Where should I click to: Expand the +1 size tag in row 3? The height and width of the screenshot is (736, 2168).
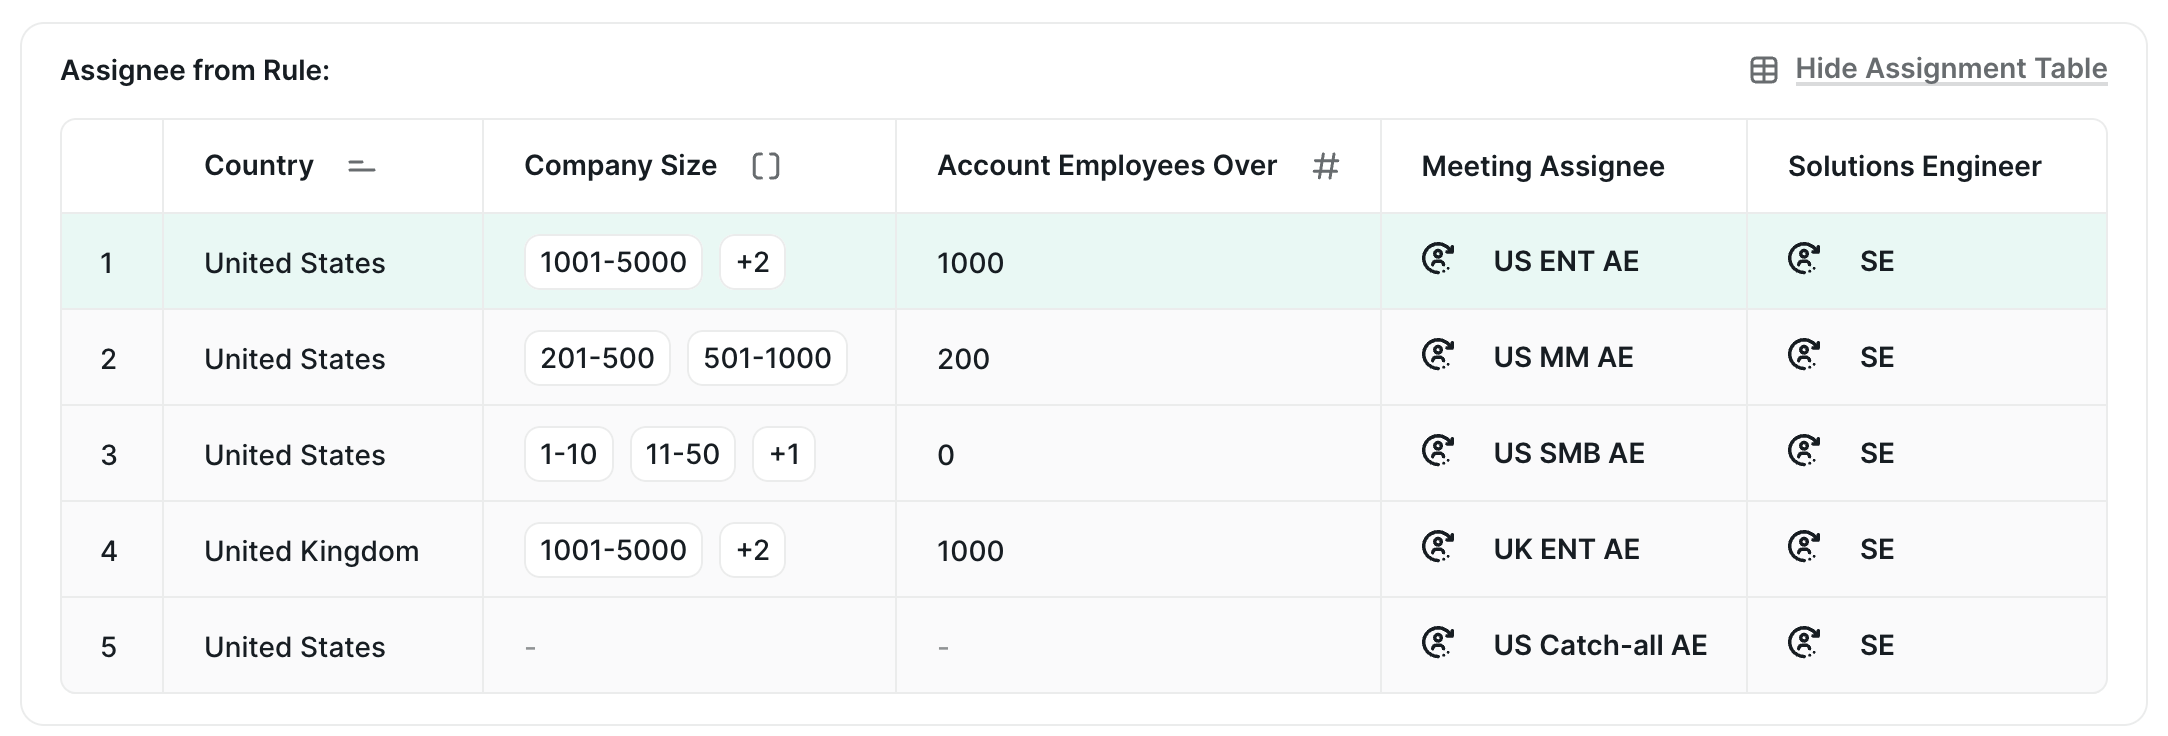(784, 454)
